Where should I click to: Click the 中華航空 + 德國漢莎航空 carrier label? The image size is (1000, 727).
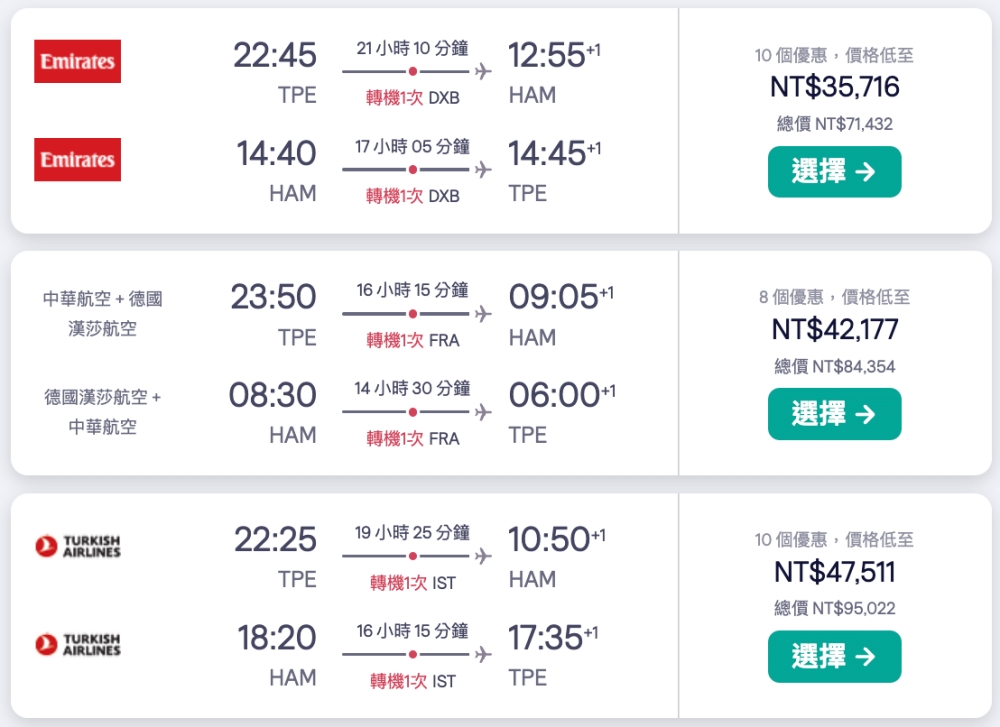tap(103, 313)
